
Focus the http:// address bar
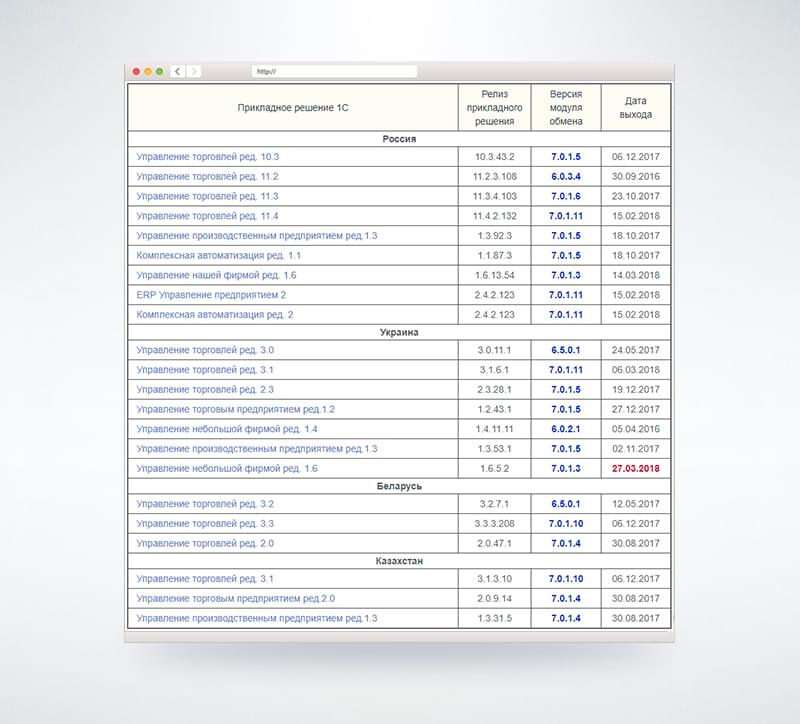(334, 71)
